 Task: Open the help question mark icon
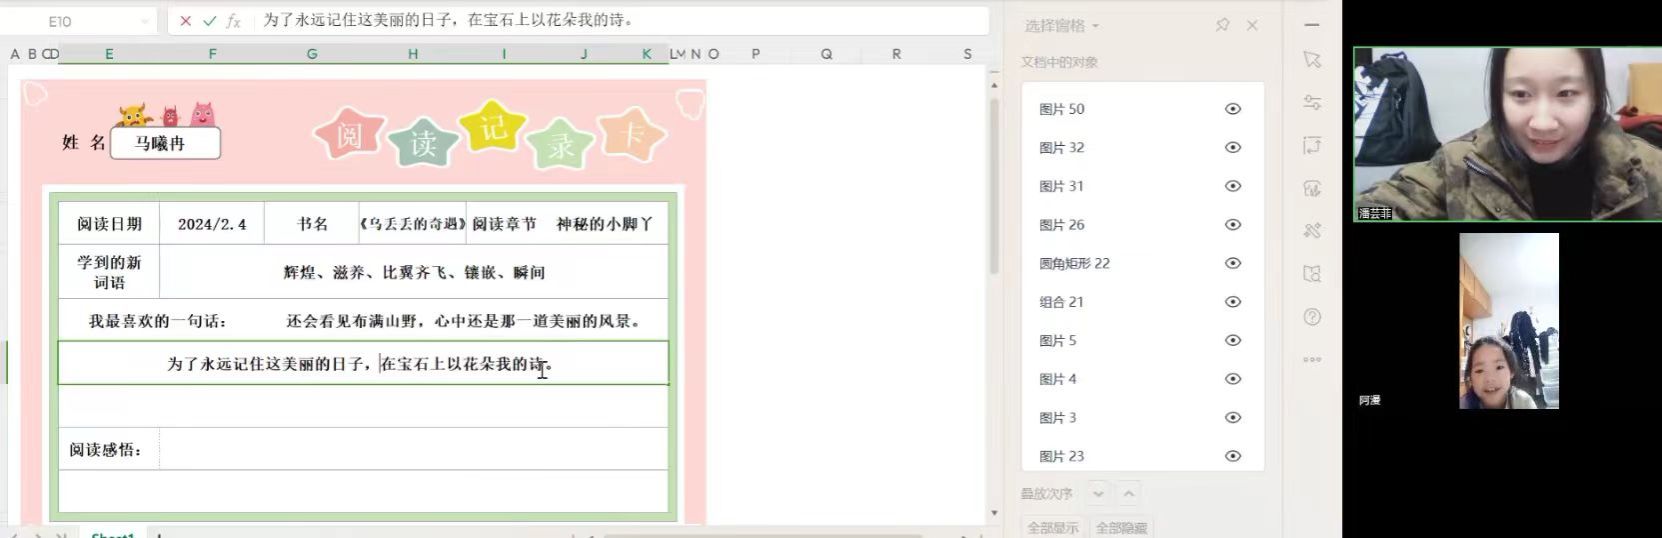(1312, 317)
